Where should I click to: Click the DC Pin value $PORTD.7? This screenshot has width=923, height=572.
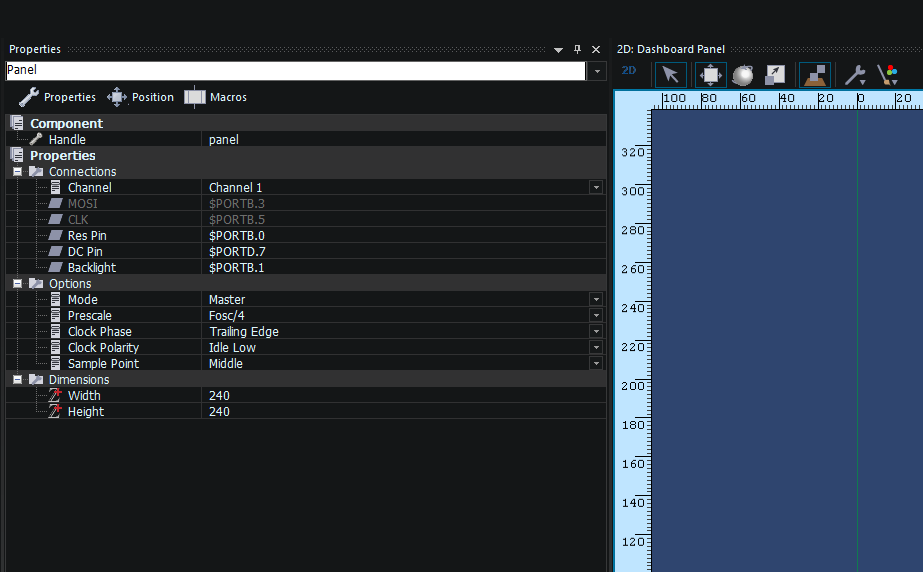click(x=237, y=252)
